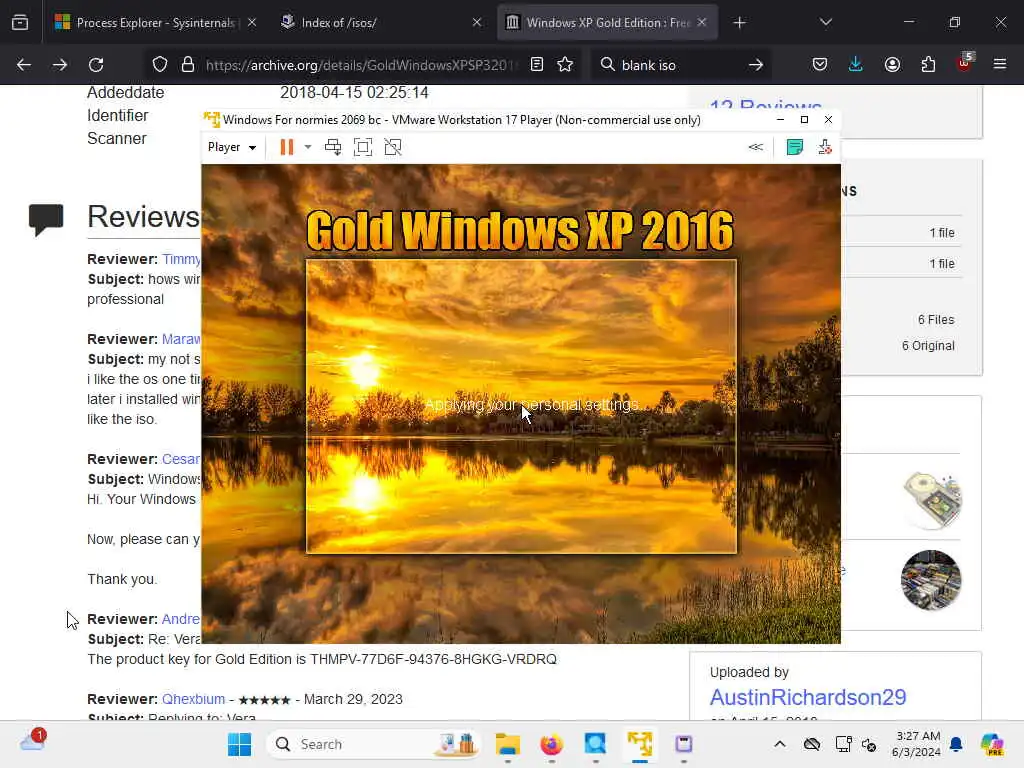Open Firefox account menu
The height and width of the screenshot is (768, 1024).
pyautogui.click(x=892, y=64)
